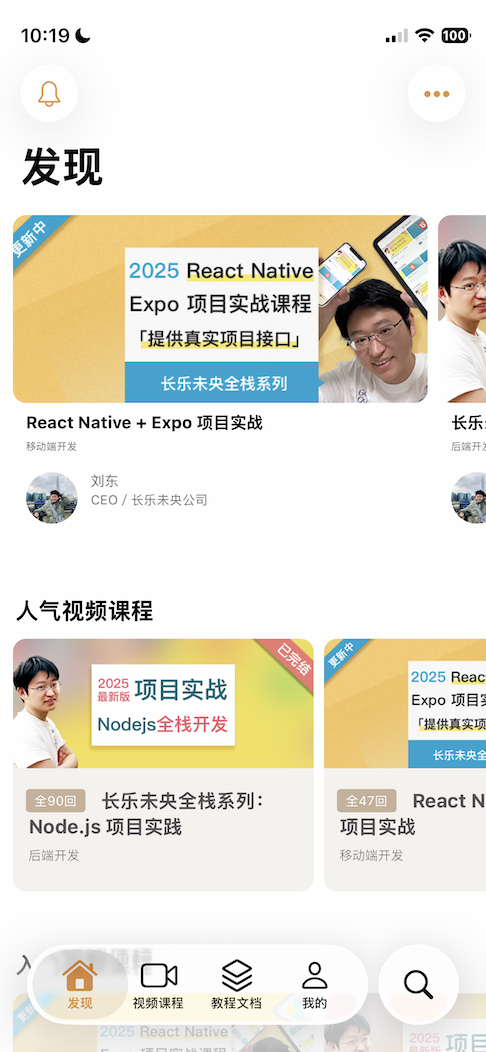This screenshot has height=1052, width=486.
Task: Tap the 人气视频课程 section heading
Action: pyautogui.click(x=85, y=611)
